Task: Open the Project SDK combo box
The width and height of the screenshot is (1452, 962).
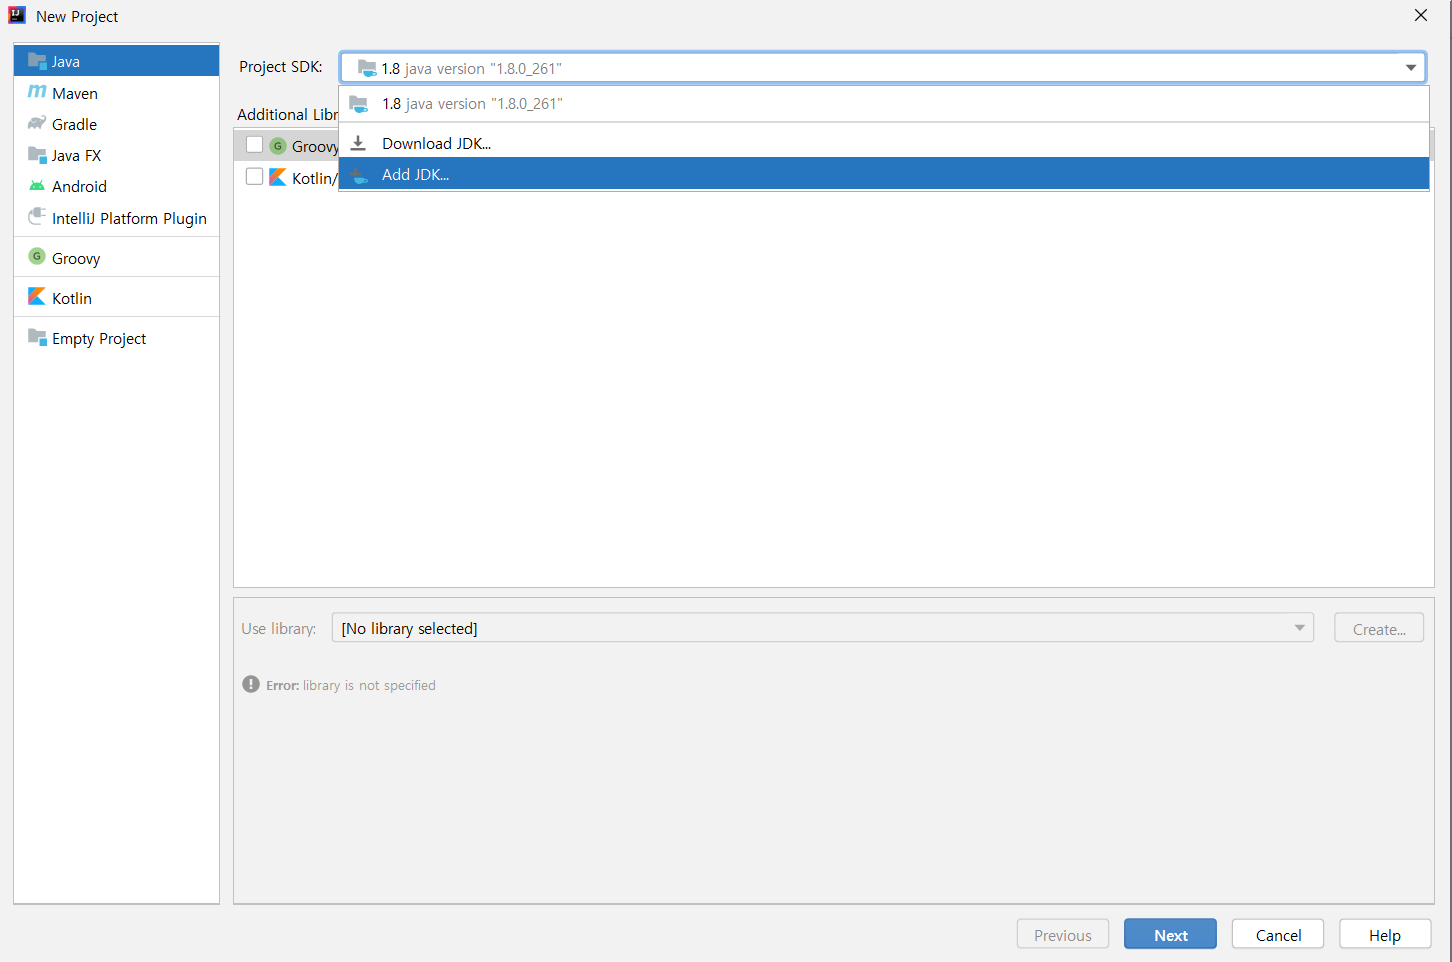Action: point(883,68)
